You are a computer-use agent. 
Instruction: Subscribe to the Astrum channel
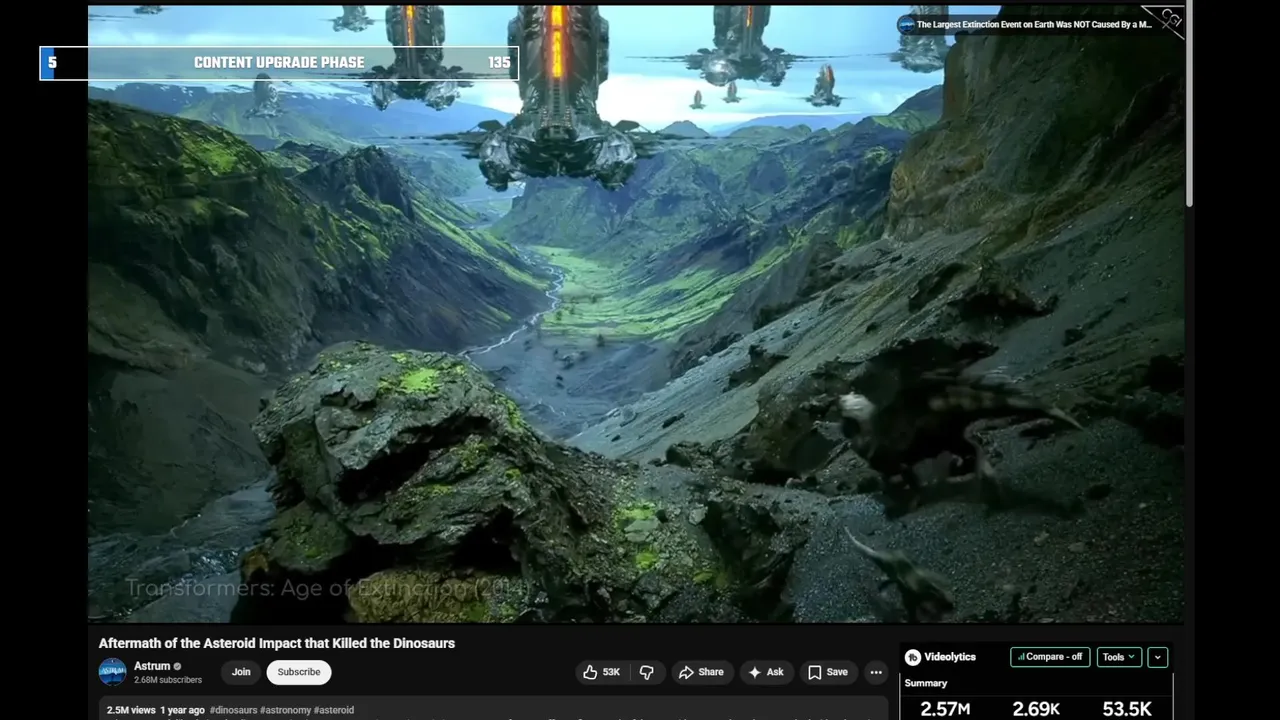(299, 672)
